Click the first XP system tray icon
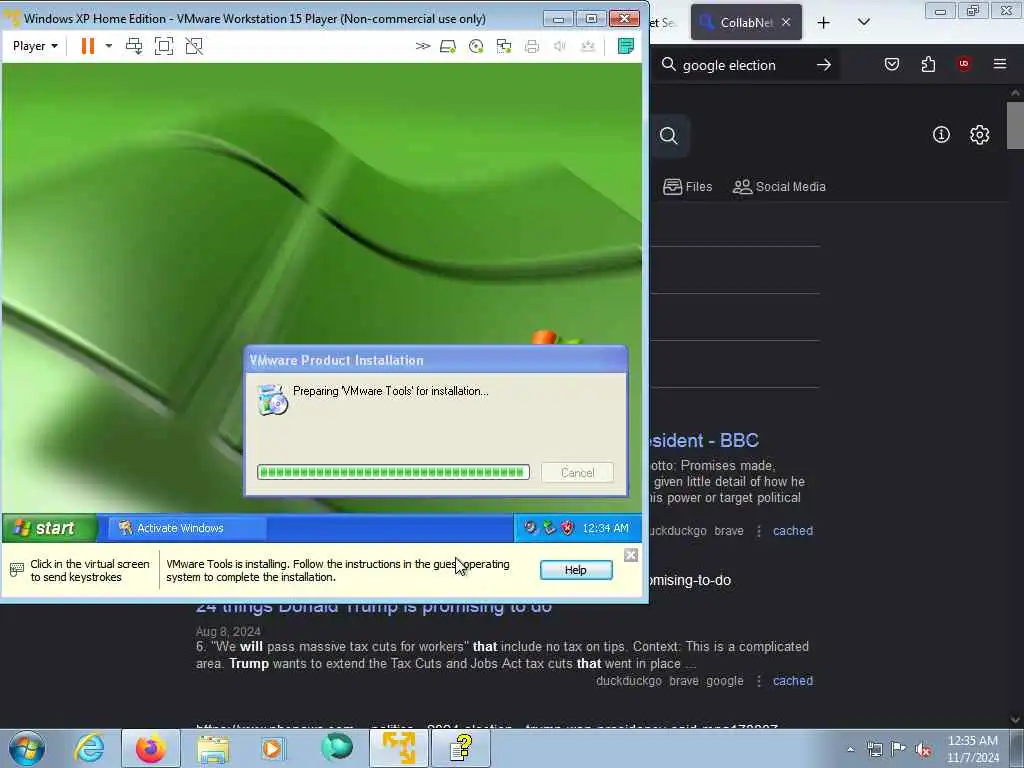This screenshot has height=768, width=1024. (530, 528)
